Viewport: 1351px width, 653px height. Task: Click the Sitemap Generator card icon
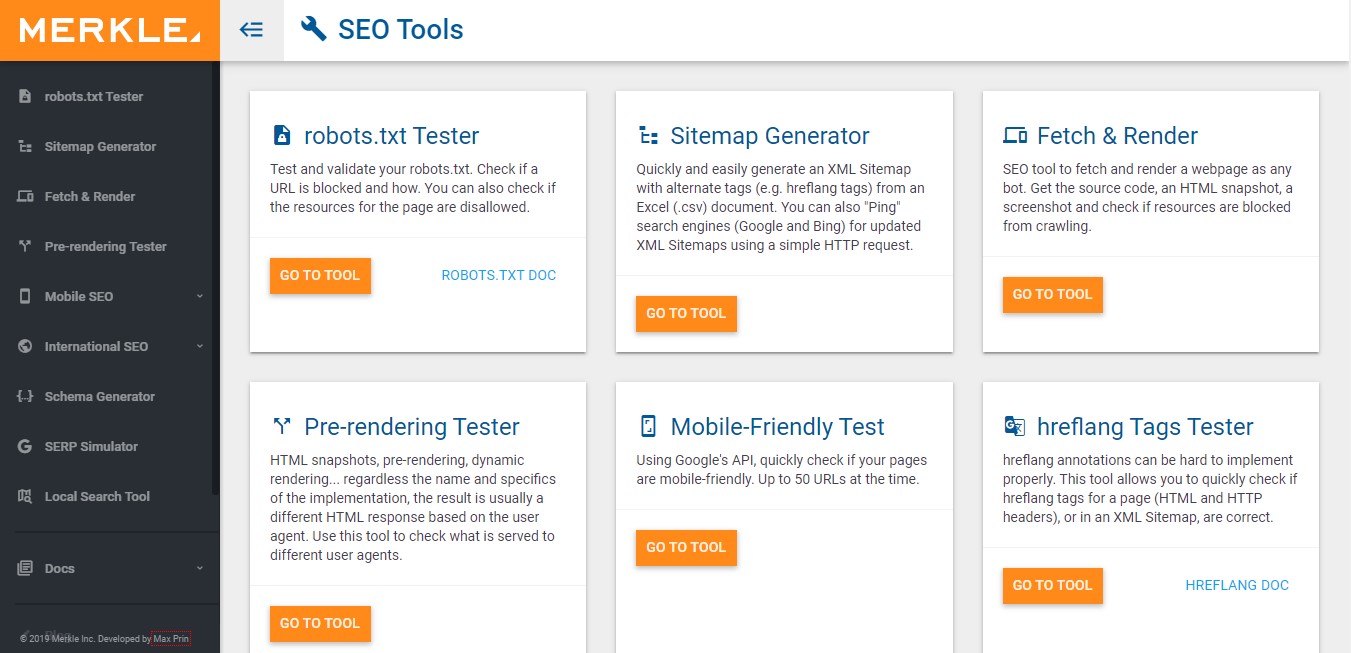click(x=648, y=136)
